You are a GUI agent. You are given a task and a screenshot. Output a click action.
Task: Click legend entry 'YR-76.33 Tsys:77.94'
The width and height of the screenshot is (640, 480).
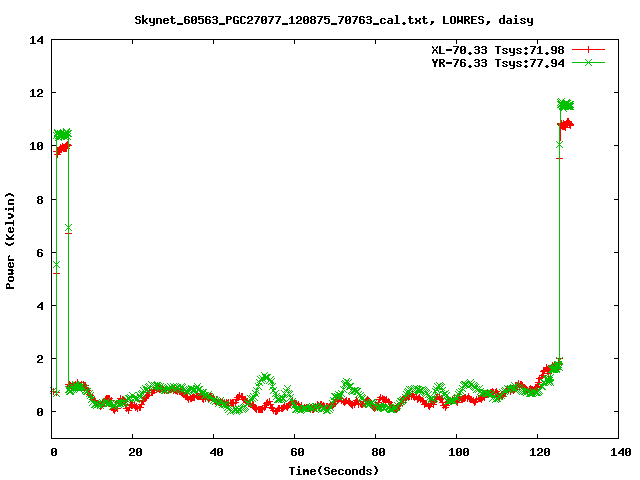point(498,63)
